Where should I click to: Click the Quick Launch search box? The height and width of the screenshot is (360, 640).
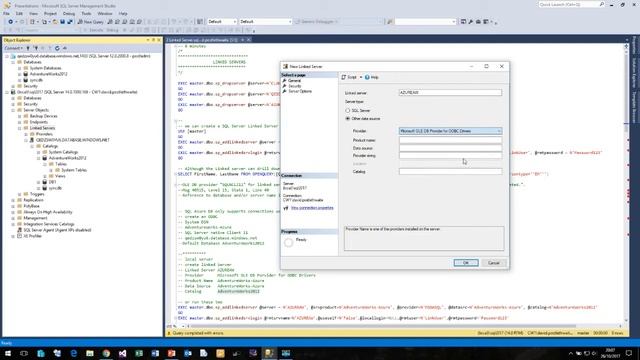tap(571, 4)
